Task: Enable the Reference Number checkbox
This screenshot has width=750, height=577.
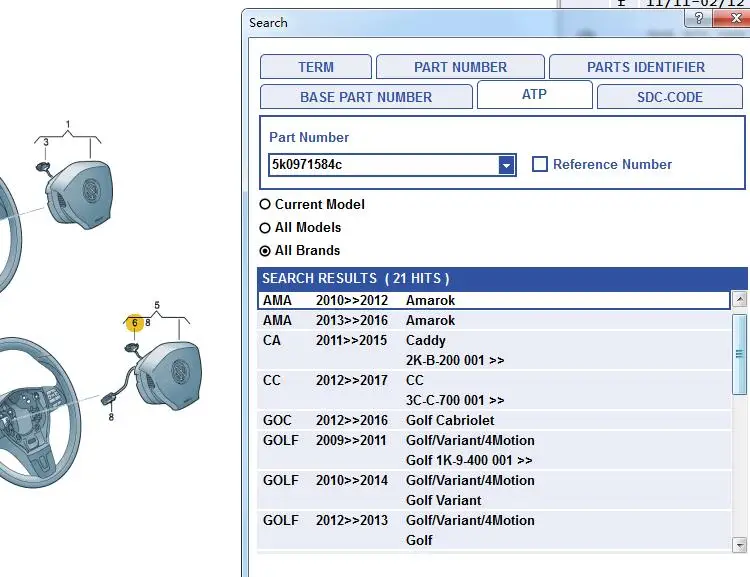Action: 540,164
